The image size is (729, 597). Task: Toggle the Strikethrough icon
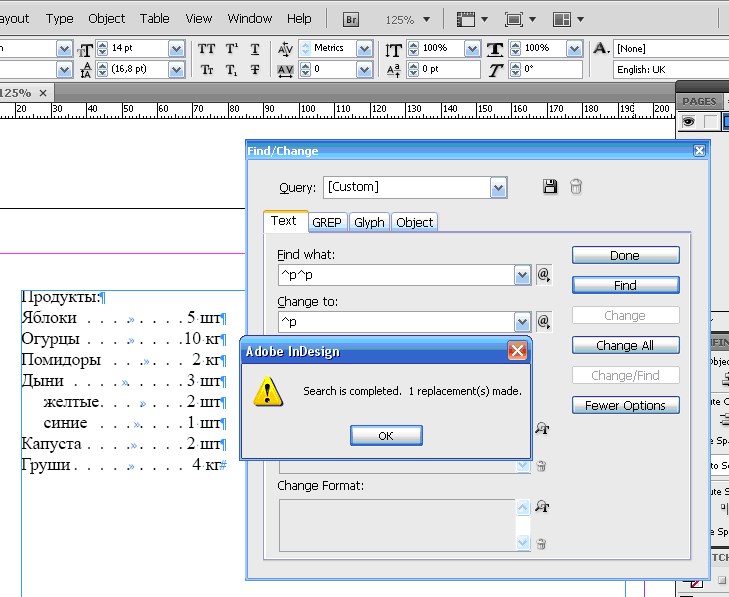coord(255,70)
